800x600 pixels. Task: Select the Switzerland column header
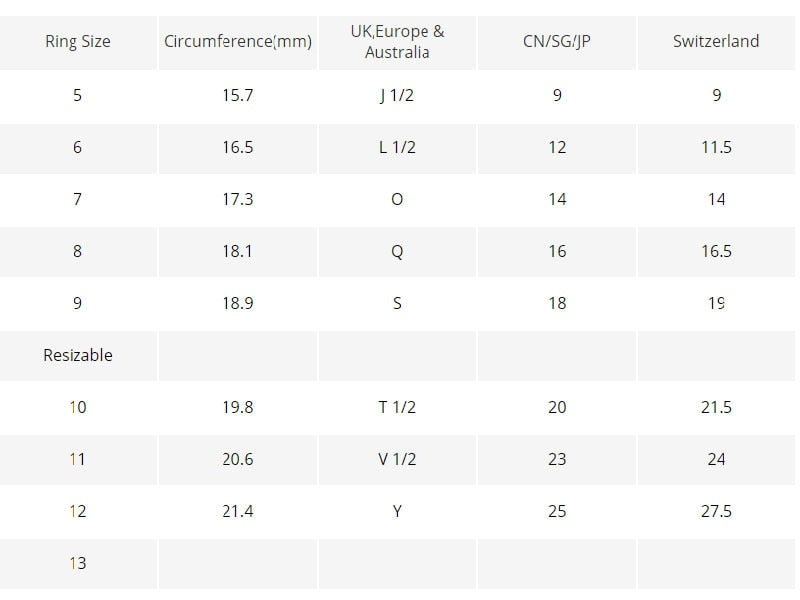716,41
